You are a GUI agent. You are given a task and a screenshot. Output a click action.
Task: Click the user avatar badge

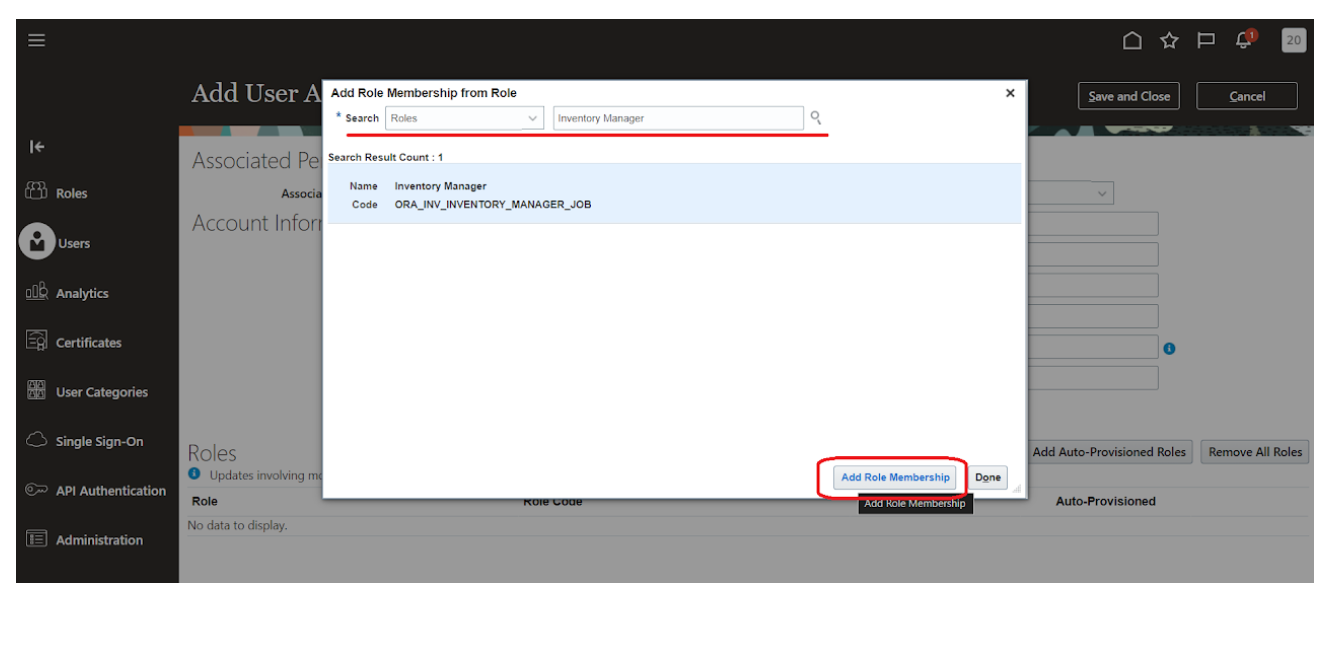tap(1293, 40)
